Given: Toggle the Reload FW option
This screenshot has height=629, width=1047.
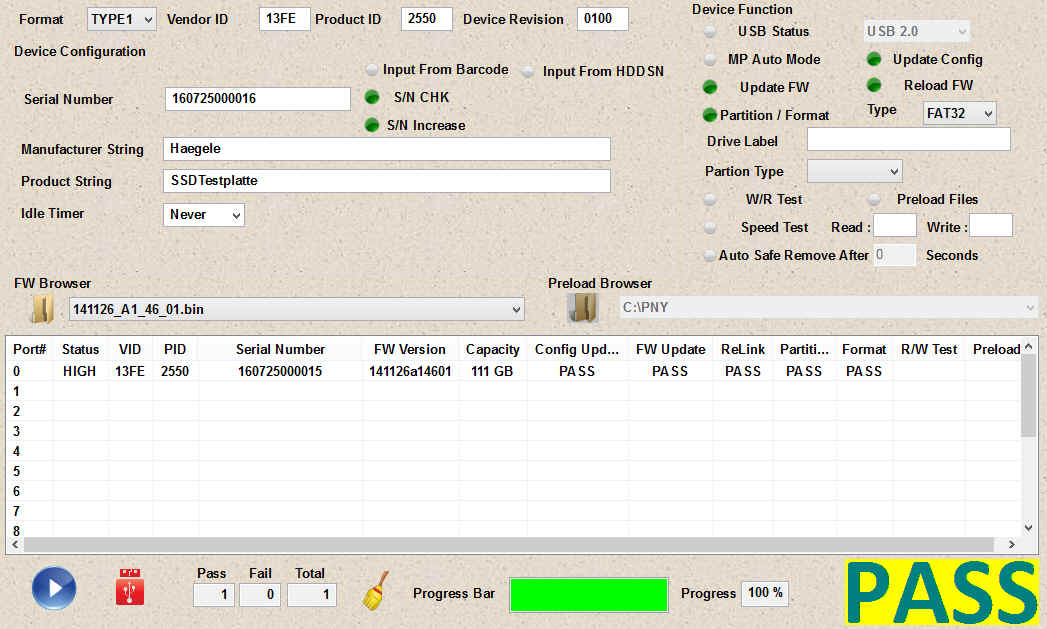Looking at the screenshot, I should pos(874,85).
